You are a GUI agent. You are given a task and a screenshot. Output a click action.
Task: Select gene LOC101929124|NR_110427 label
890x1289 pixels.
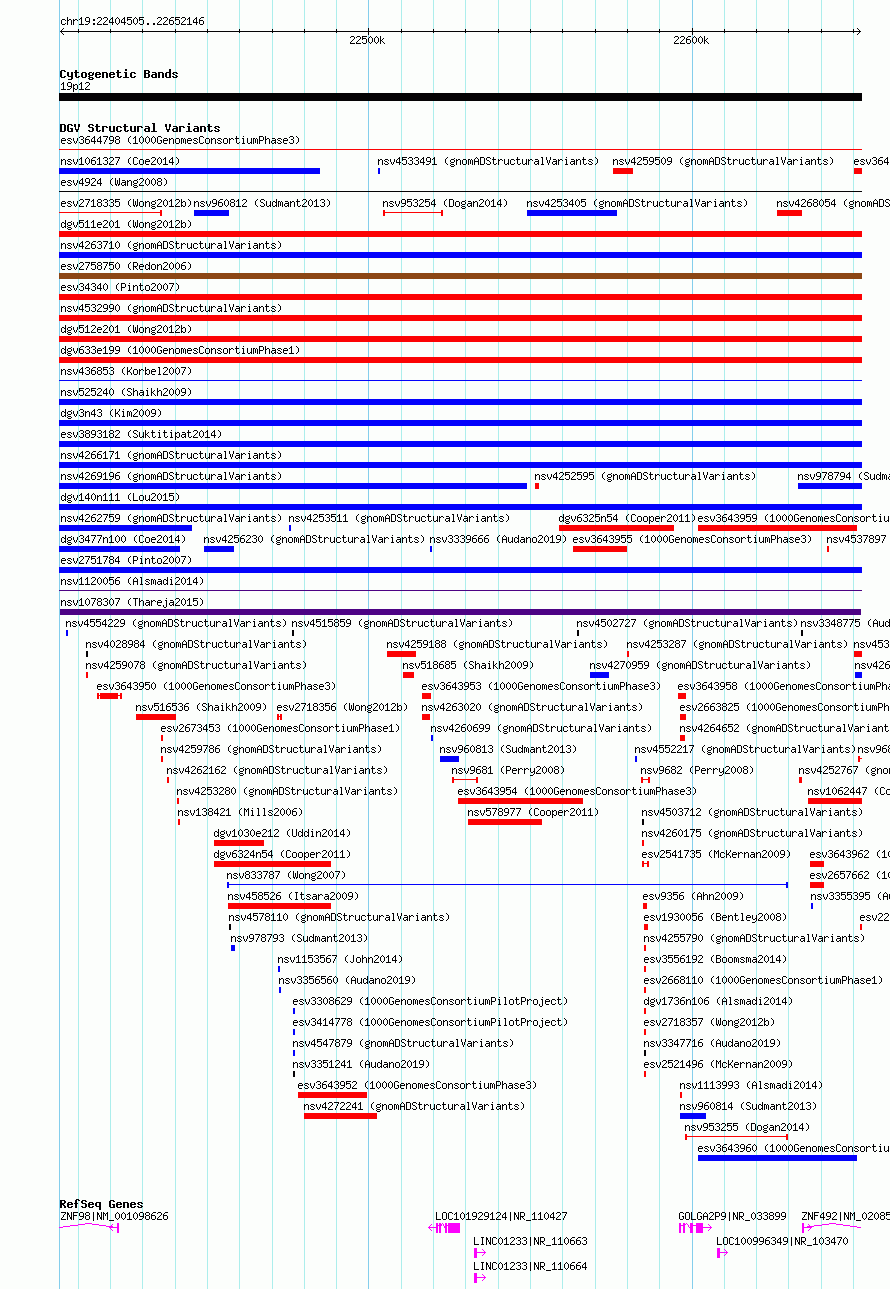point(501,1216)
